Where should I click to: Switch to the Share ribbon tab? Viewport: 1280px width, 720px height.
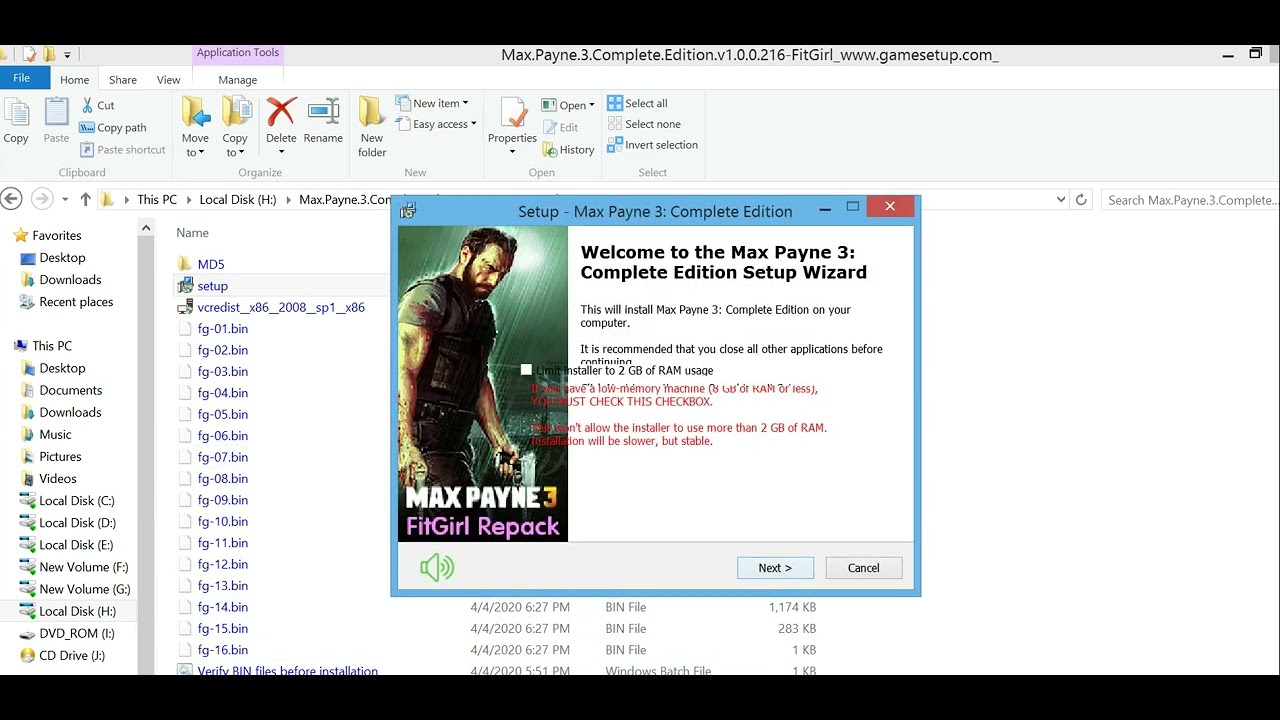[x=123, y=80]
